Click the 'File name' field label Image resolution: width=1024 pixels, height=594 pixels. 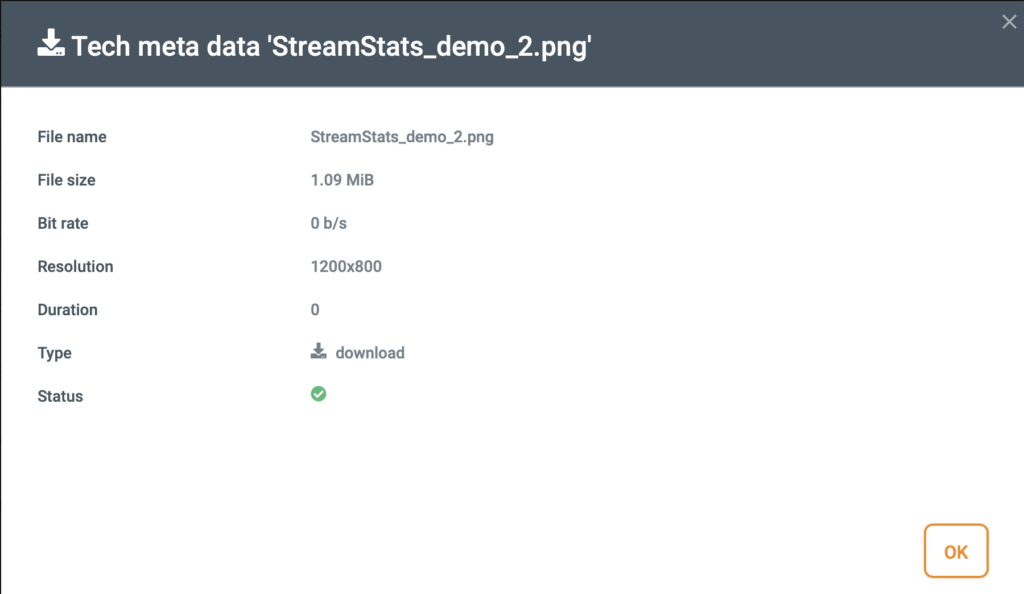pyautogui.click(x=72, y=137)
